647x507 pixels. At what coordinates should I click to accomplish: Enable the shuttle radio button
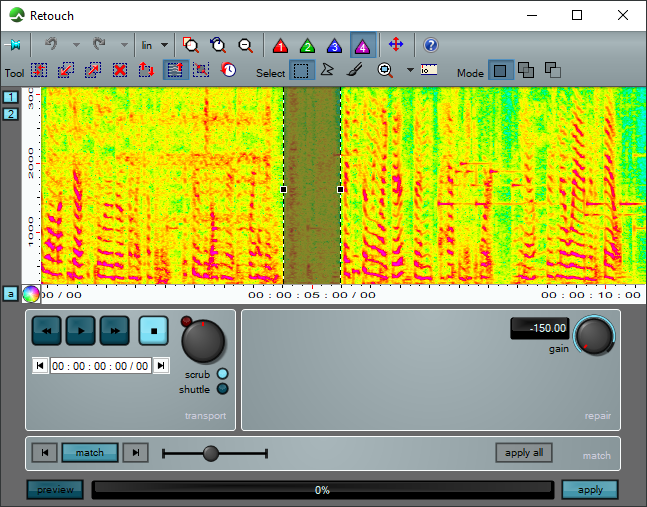pos(222,389)
